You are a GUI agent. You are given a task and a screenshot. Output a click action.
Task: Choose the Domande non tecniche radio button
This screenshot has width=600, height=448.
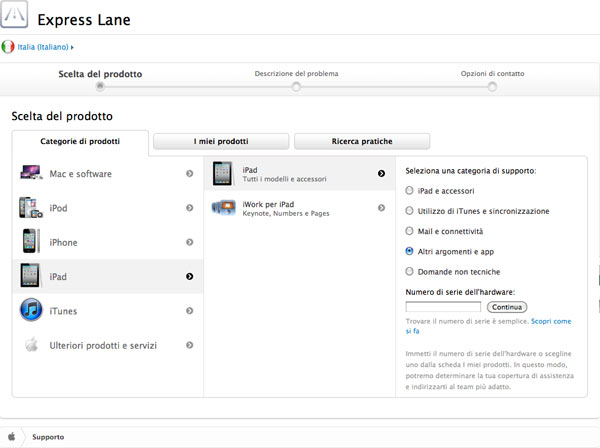point(409,271)
